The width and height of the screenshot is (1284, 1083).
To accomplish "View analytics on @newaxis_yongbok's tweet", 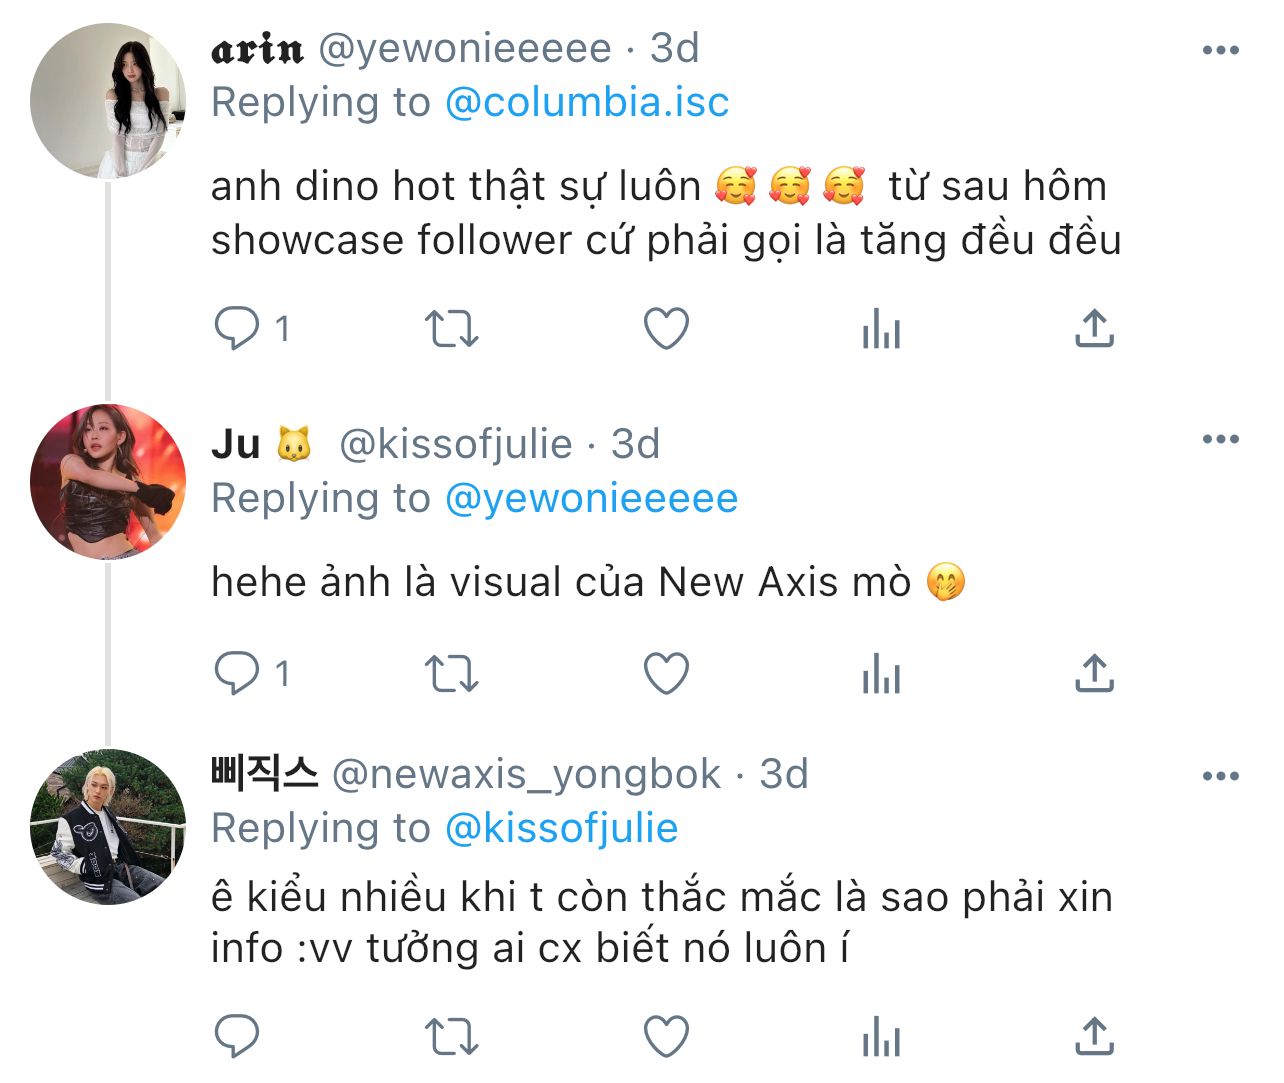I will pyautogui.click(x=881, y=1037).
